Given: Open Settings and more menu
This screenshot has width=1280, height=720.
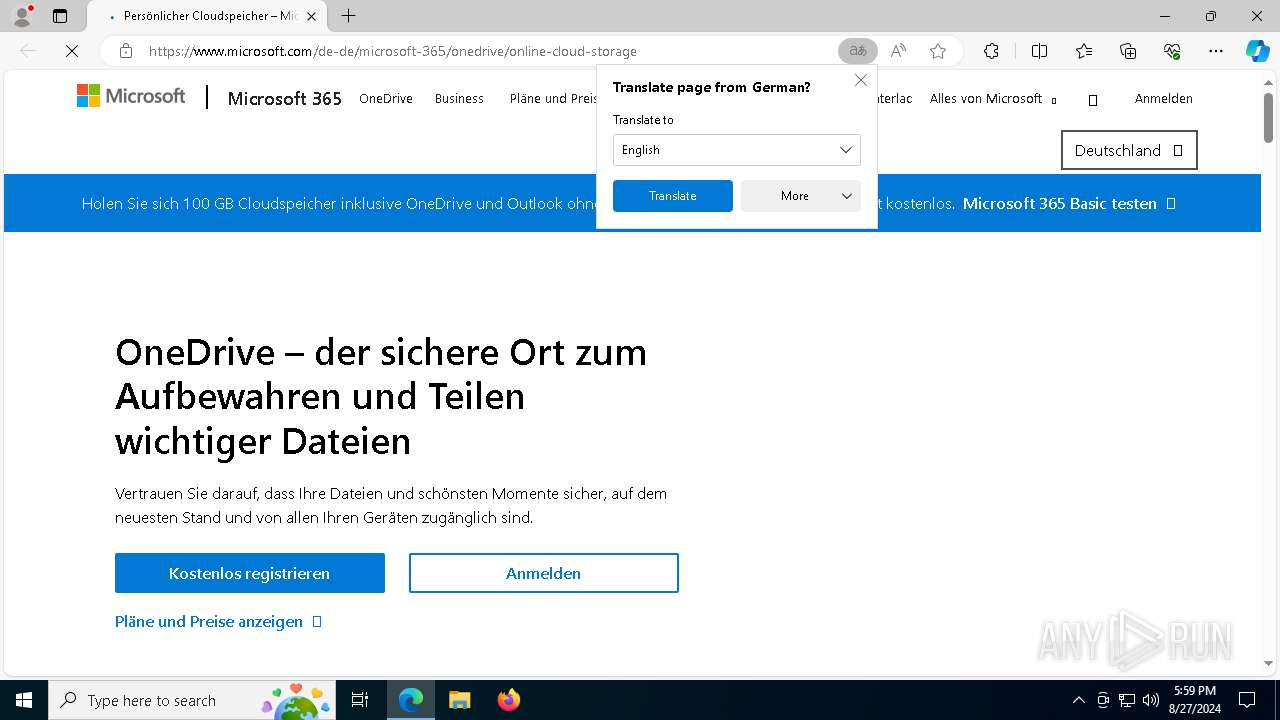Looking at the screenshot, I should tap(1216, 51).
